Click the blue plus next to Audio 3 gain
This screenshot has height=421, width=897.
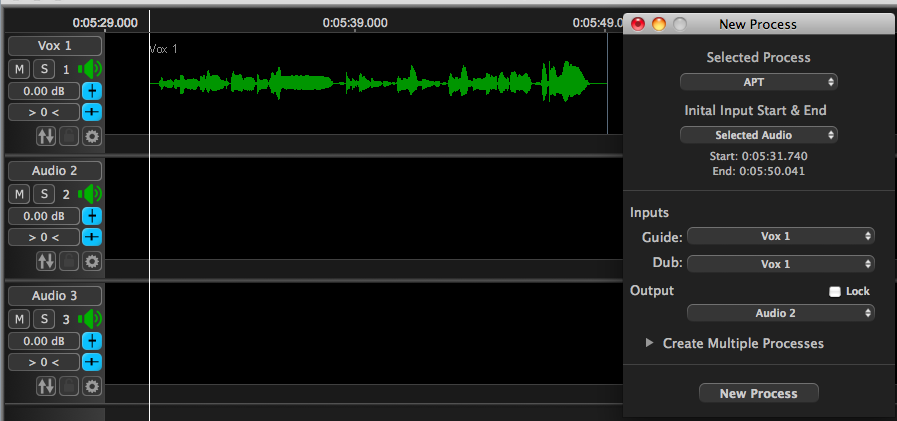[91, 341]
